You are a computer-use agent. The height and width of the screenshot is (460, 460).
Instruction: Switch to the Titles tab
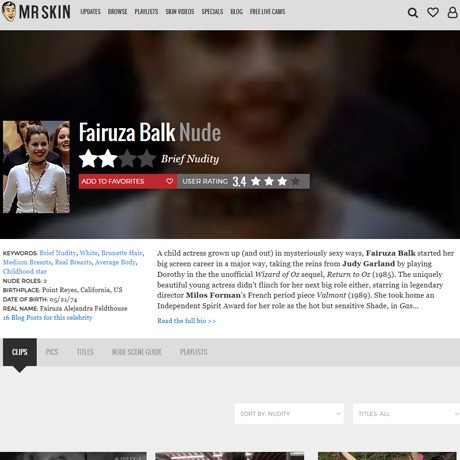click(x=85, y=352)
